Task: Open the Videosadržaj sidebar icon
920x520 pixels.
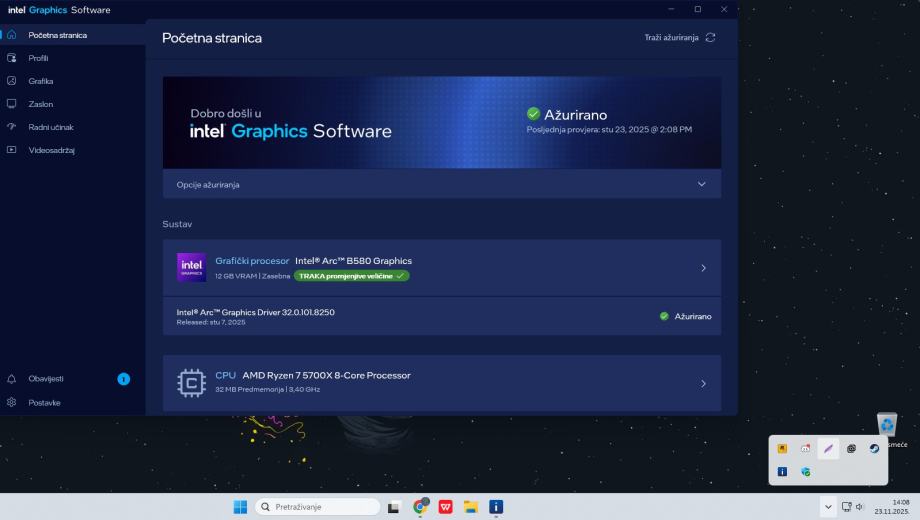Action: (11, 150)
